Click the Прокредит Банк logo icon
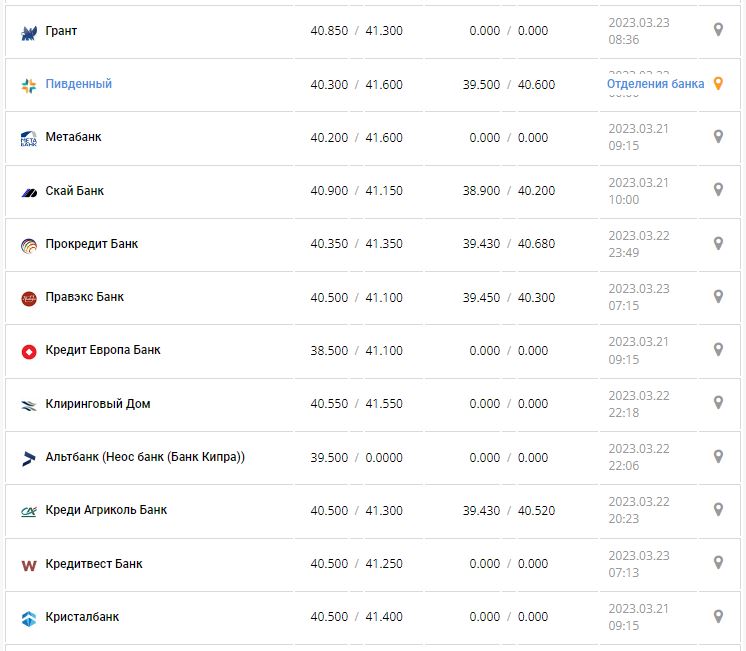Image resolution: width=746 pixels, height=651 pixels. [x=29, y=245]
